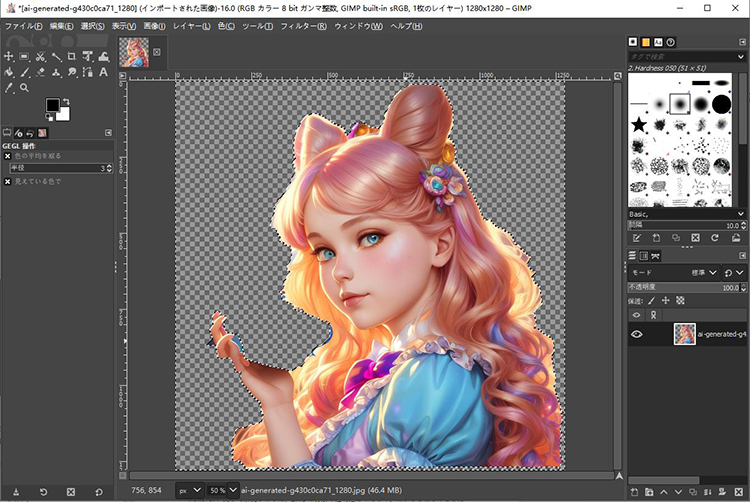
Task: Expand the px unit dropdown
Action: click(x=188, y=490)
